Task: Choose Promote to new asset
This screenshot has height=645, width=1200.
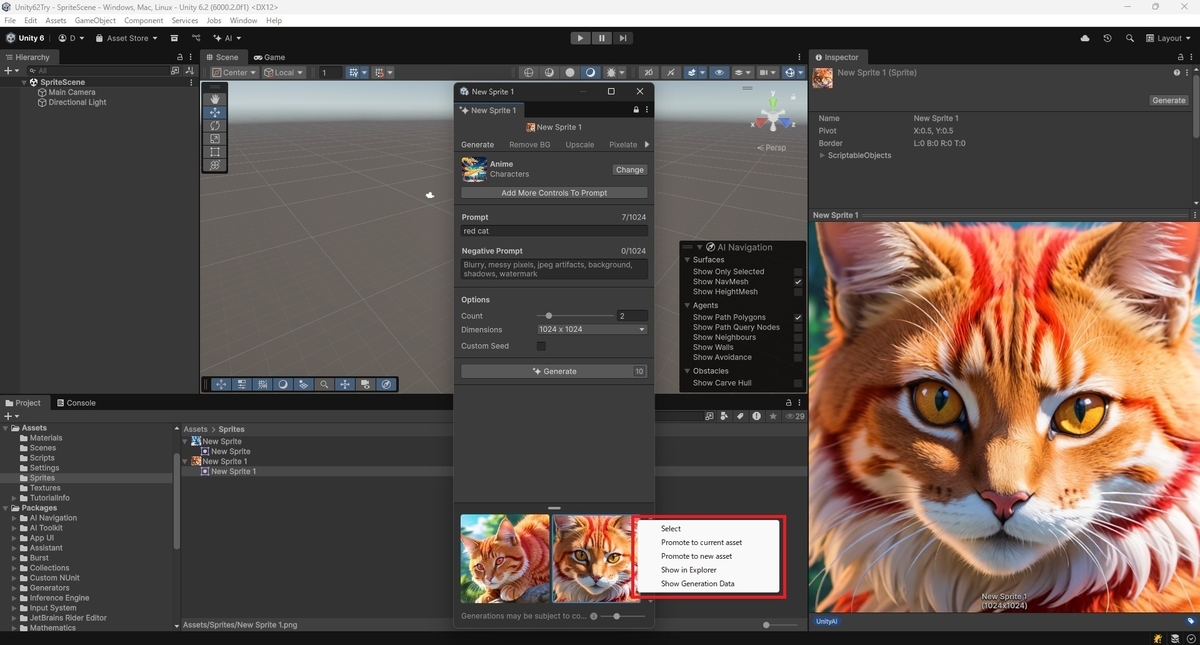Action: coord(696,556)
